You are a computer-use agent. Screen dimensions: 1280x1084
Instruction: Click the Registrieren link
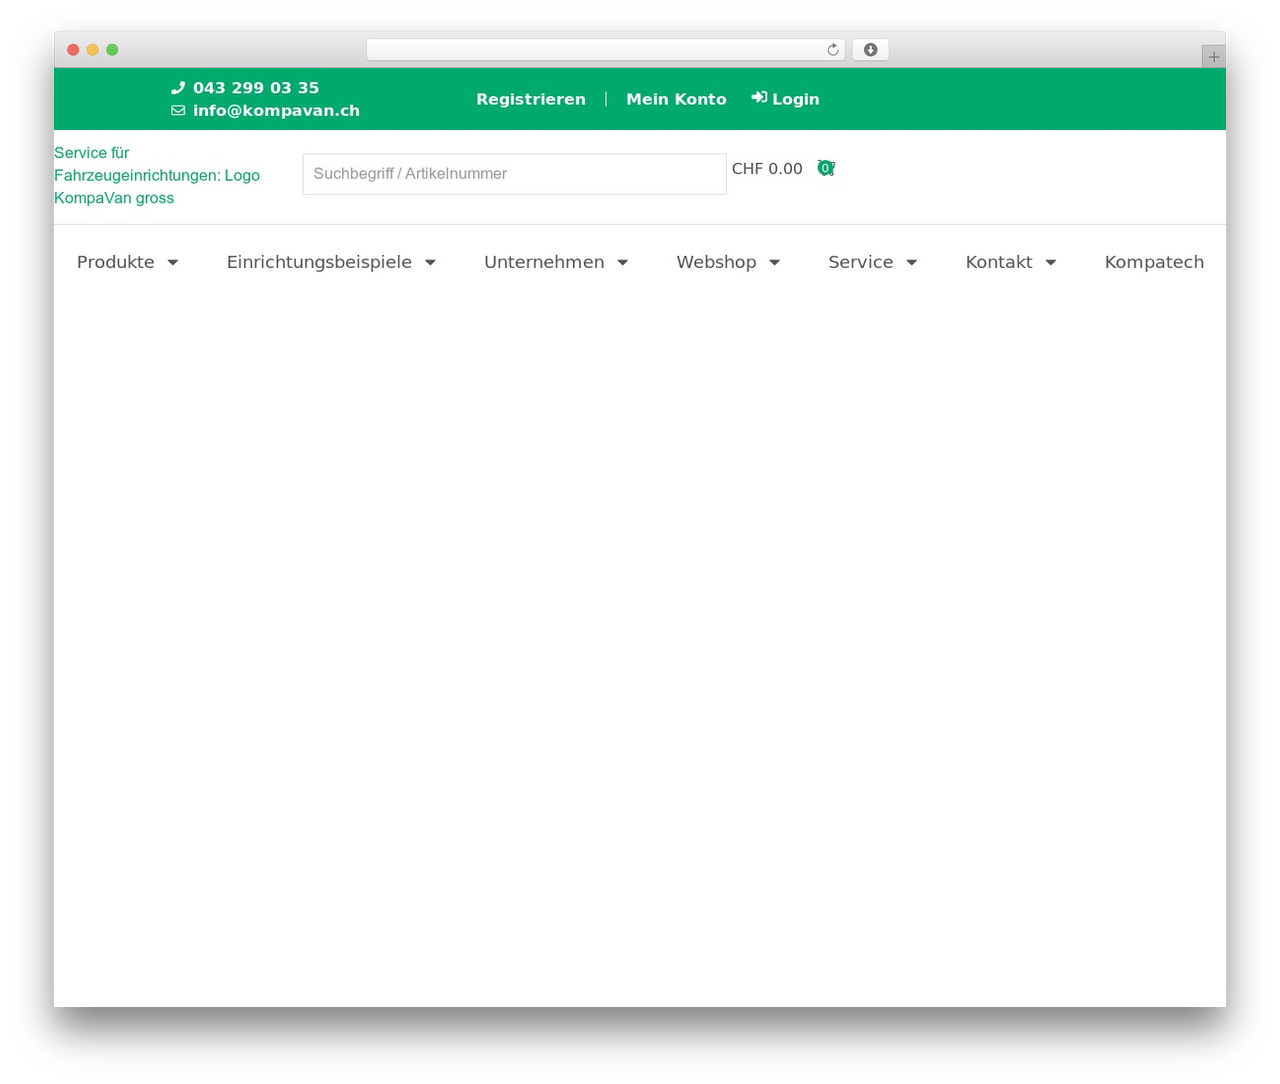coord(531,99)
